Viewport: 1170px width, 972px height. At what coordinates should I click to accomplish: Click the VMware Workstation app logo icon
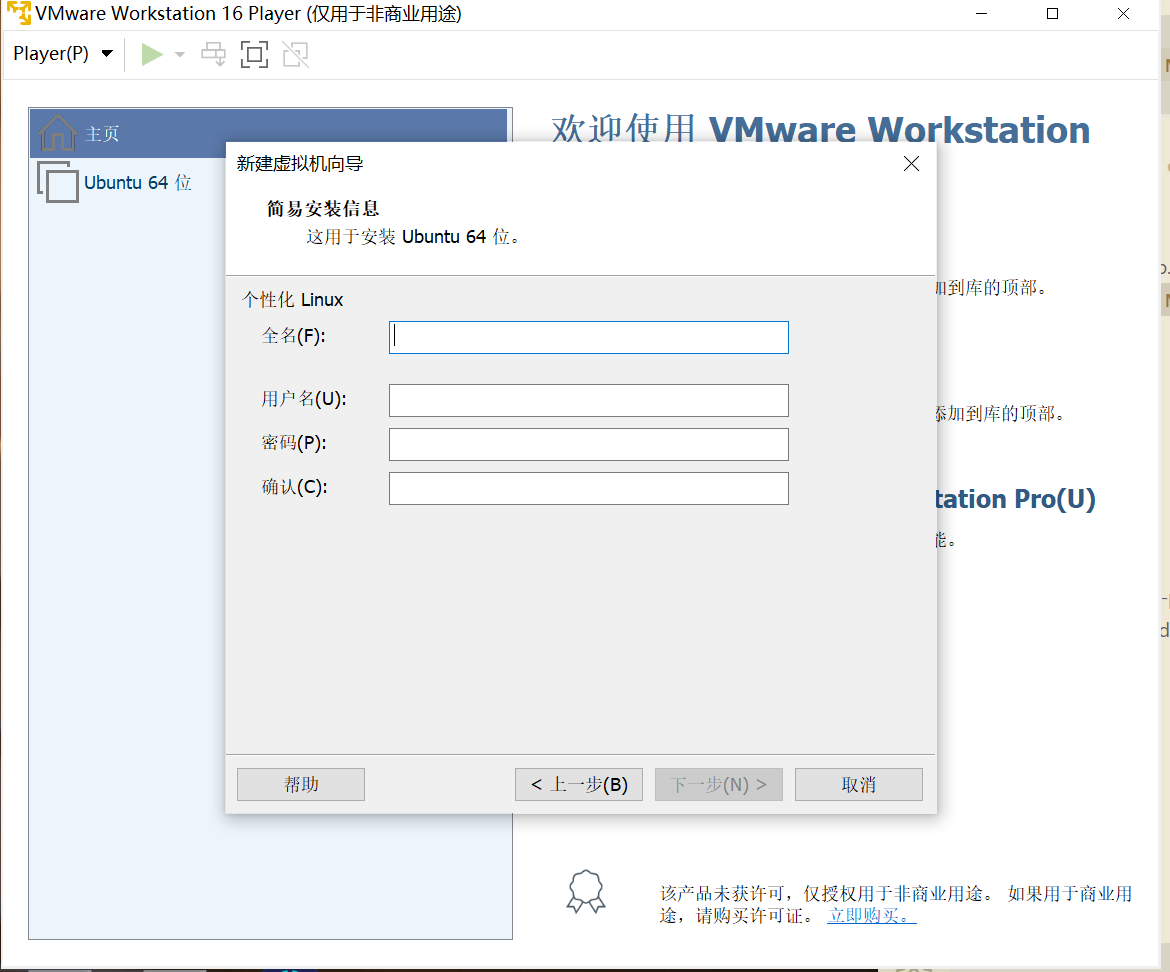click(18, 13)
